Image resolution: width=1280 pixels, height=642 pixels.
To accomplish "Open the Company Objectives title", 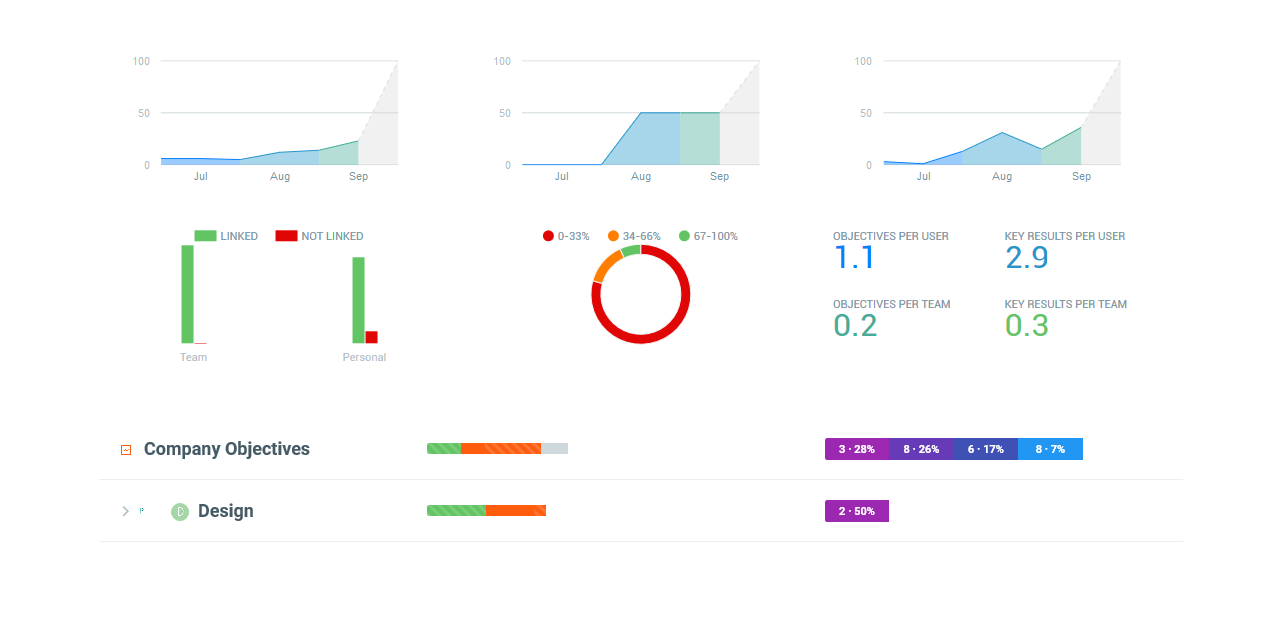I will tap(226, 449).
